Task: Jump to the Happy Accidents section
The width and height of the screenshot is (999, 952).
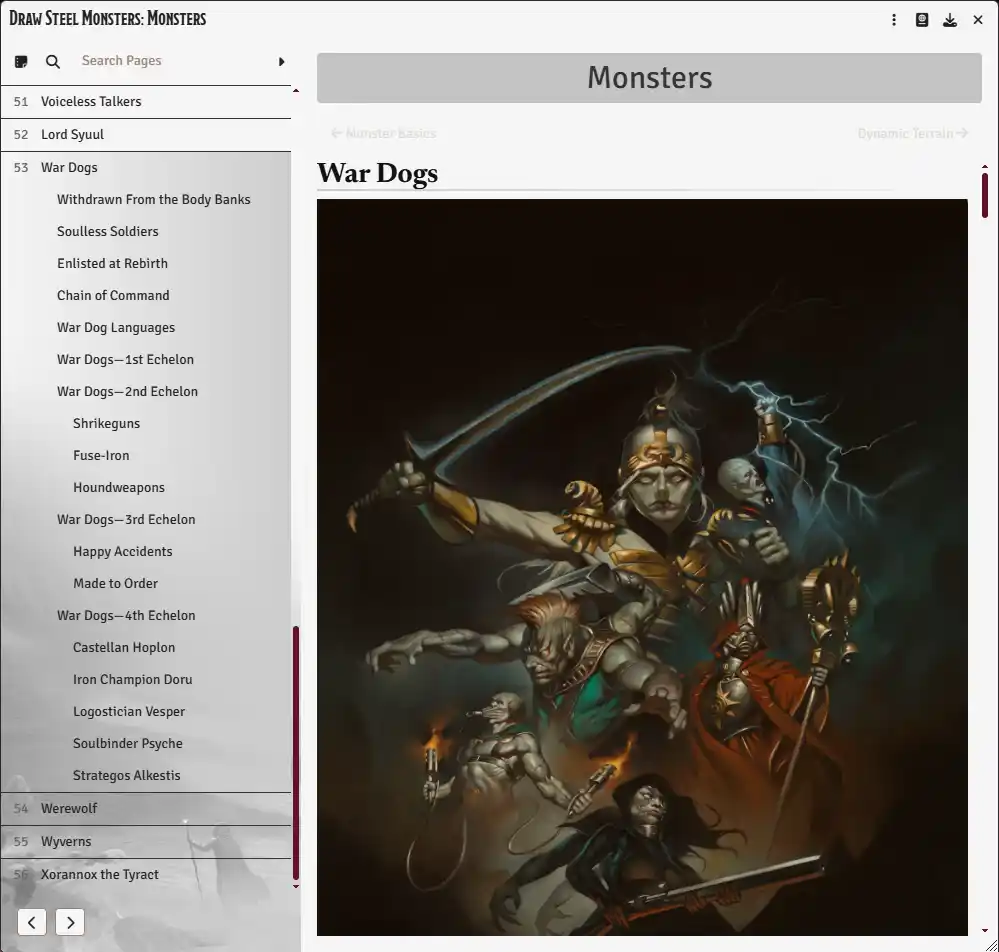Action: click(x=122, y=551)
